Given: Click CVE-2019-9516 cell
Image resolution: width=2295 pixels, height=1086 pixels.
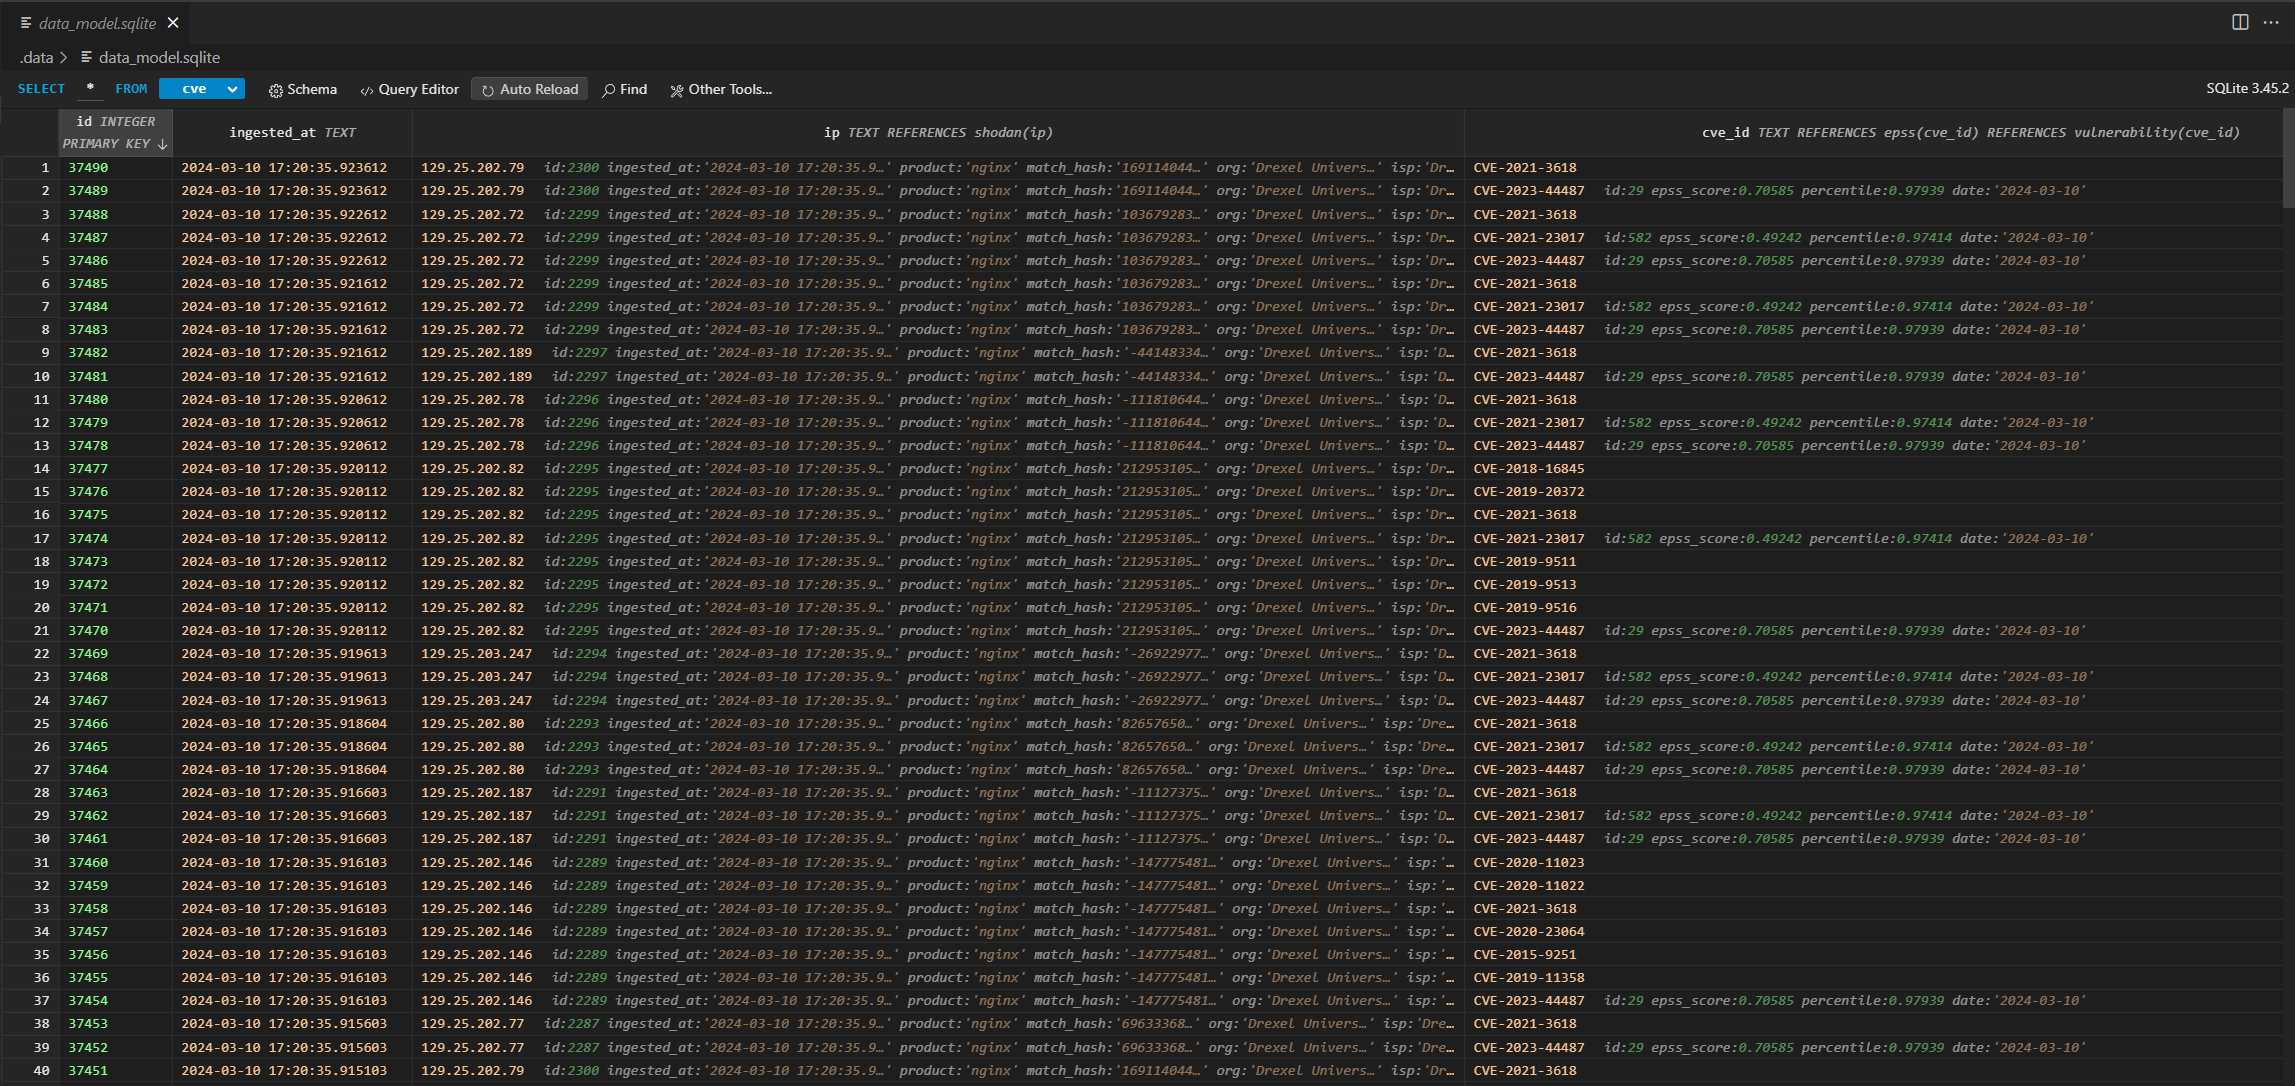Looking at the screenshot, I should pos(1524,607).
